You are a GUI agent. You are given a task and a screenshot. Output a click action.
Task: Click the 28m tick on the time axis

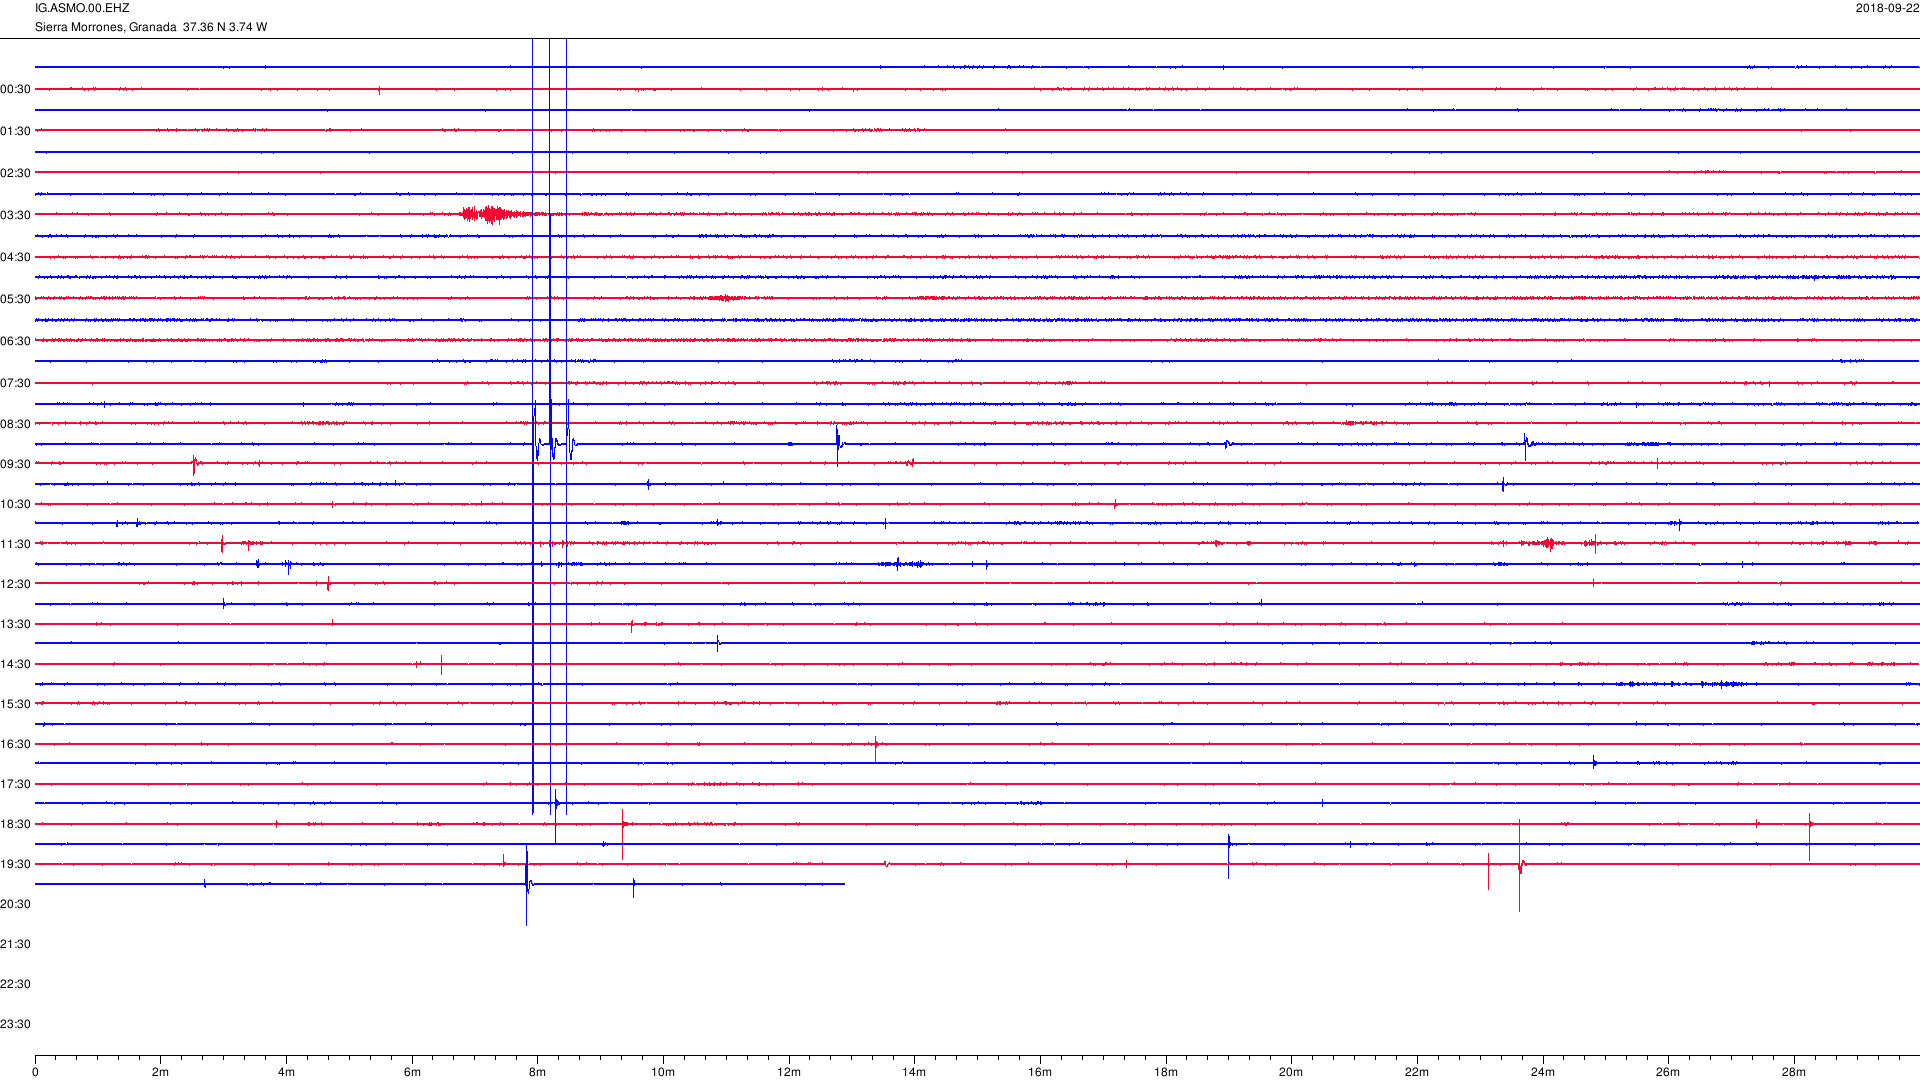tap(1794, 1072)
